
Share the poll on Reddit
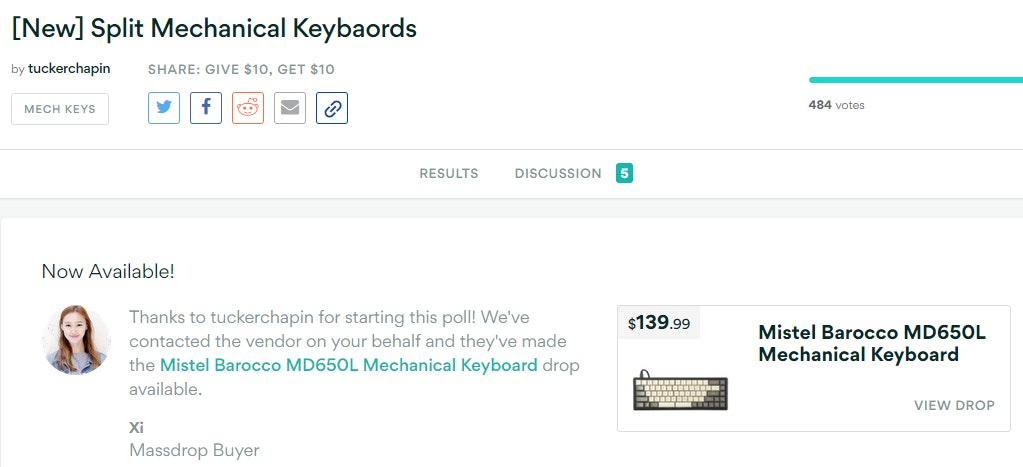(x=248, y=108)
